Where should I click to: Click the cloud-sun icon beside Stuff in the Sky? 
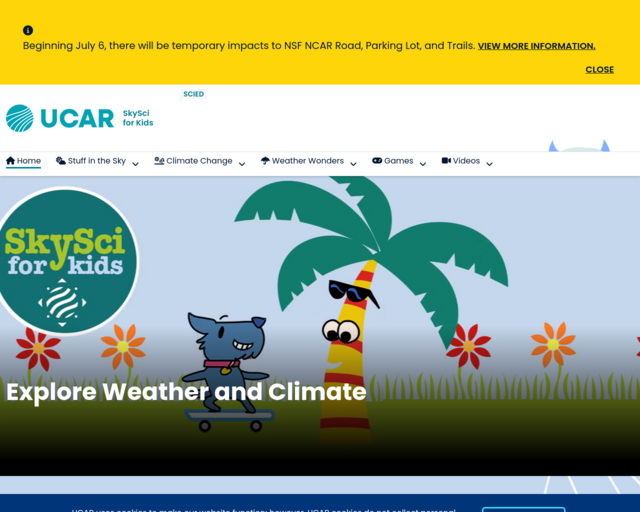coord(61,161)
